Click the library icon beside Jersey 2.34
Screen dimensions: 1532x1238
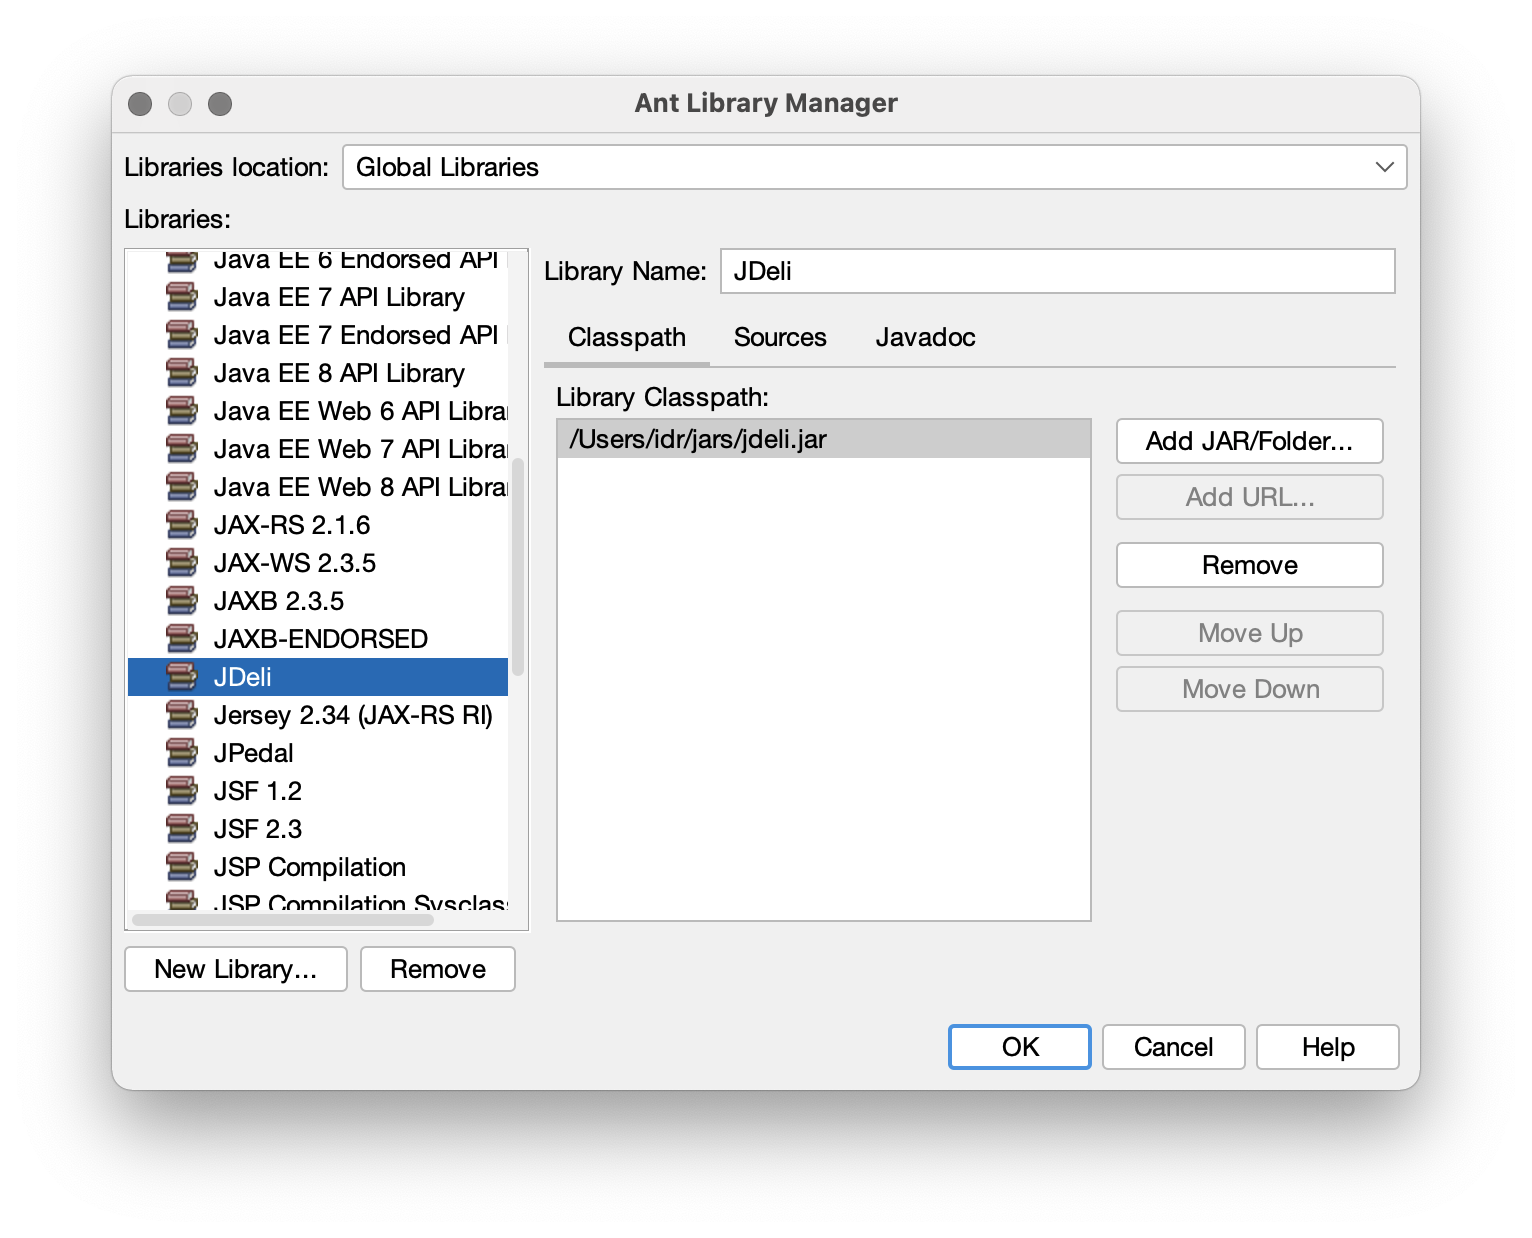(x=183, y=714)
